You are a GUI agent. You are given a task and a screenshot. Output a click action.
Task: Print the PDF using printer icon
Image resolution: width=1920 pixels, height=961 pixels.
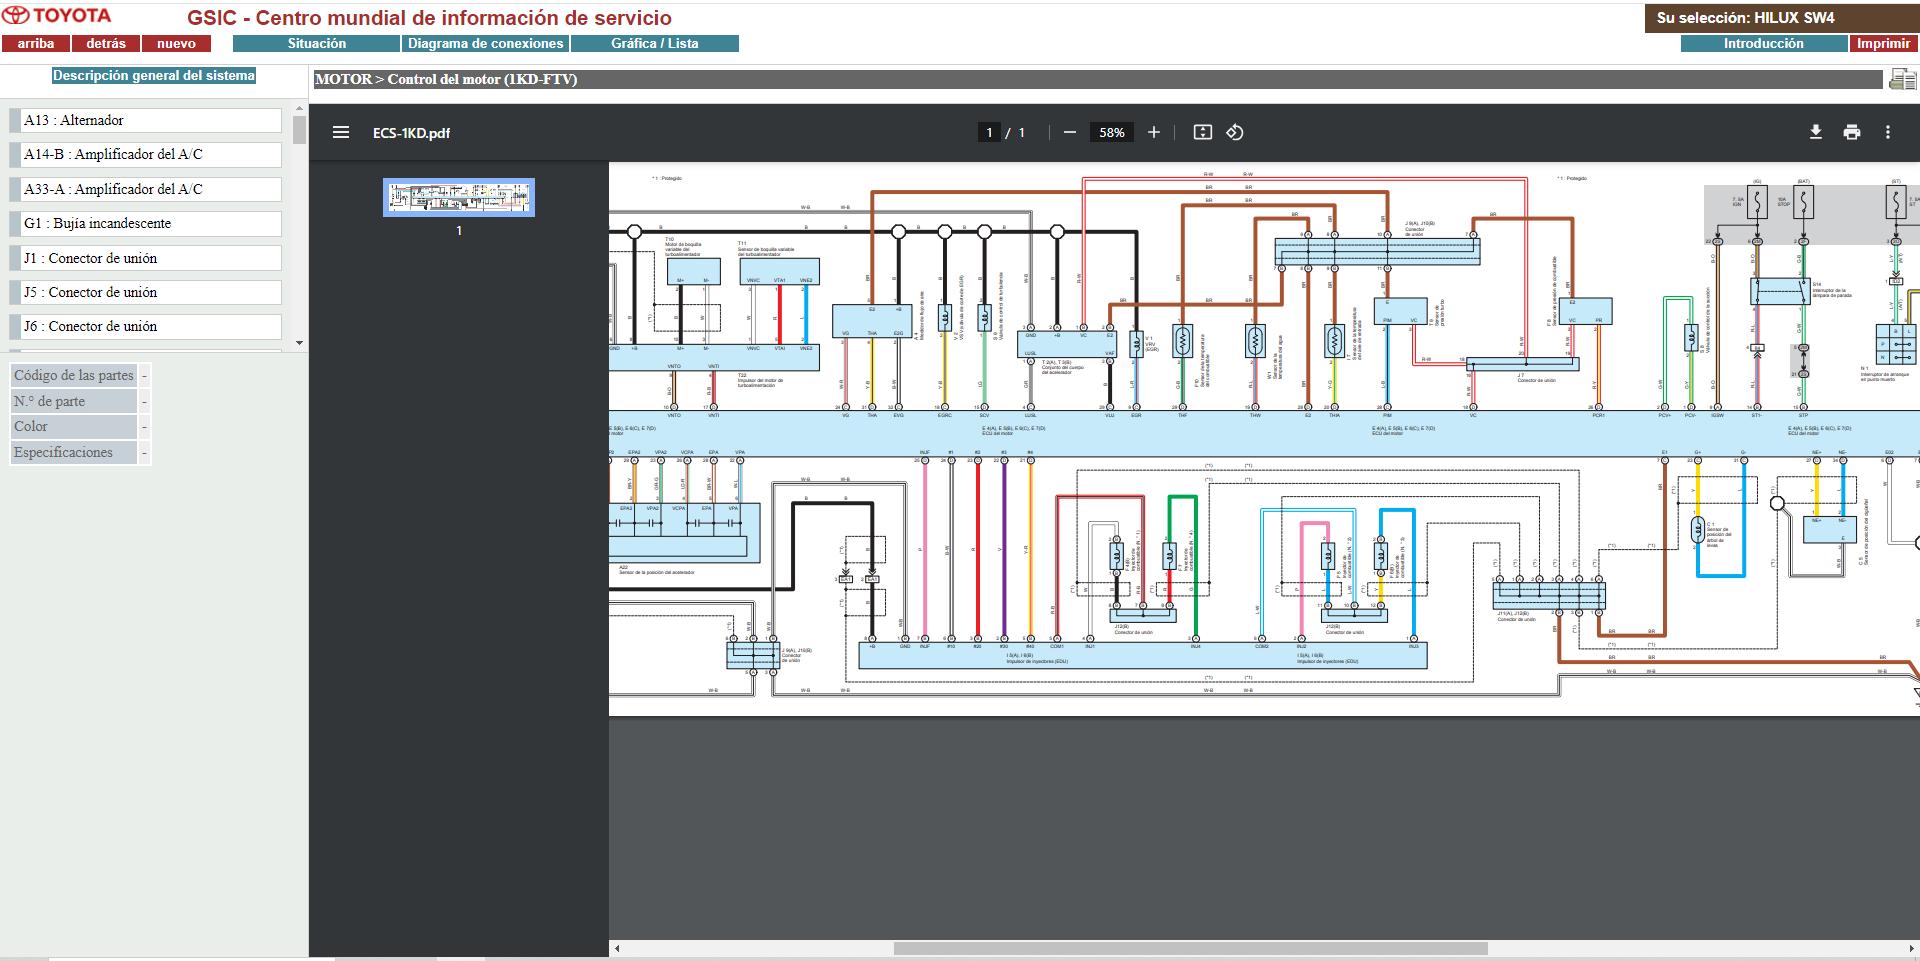click(1852, 132)
